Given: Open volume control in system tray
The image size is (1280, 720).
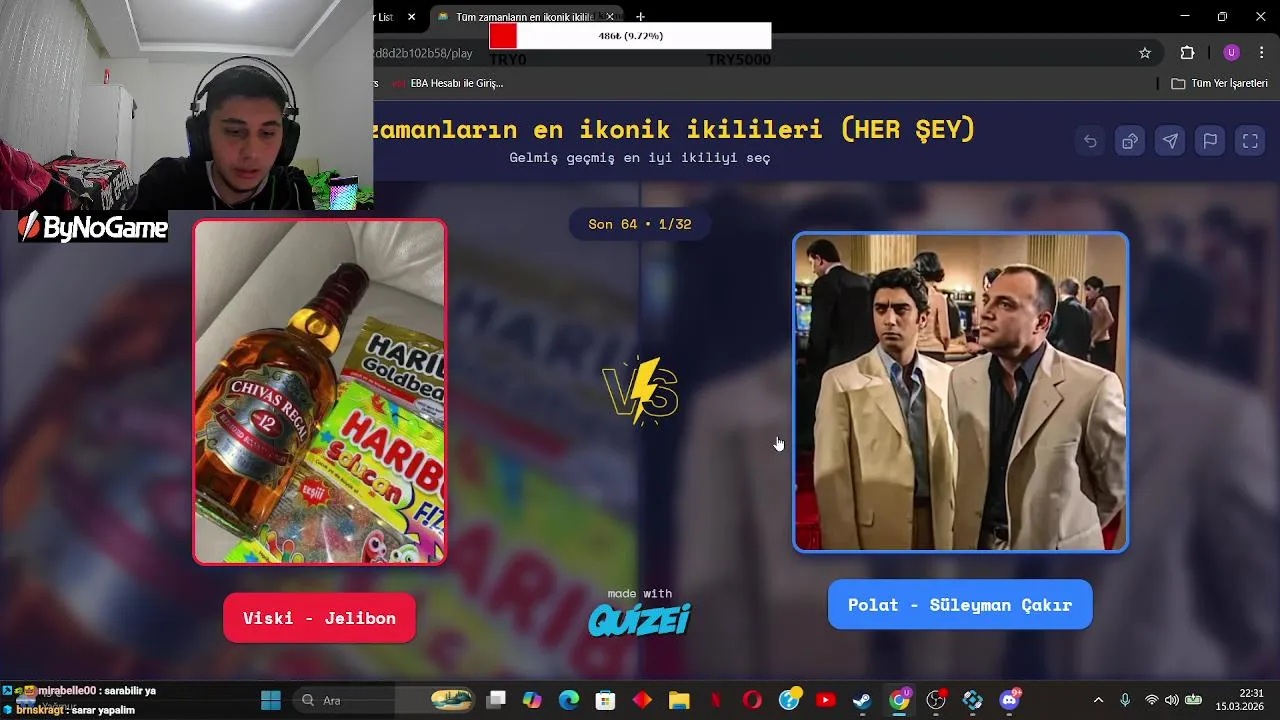Looking at the screenshot, I should tap(1172, 700).
